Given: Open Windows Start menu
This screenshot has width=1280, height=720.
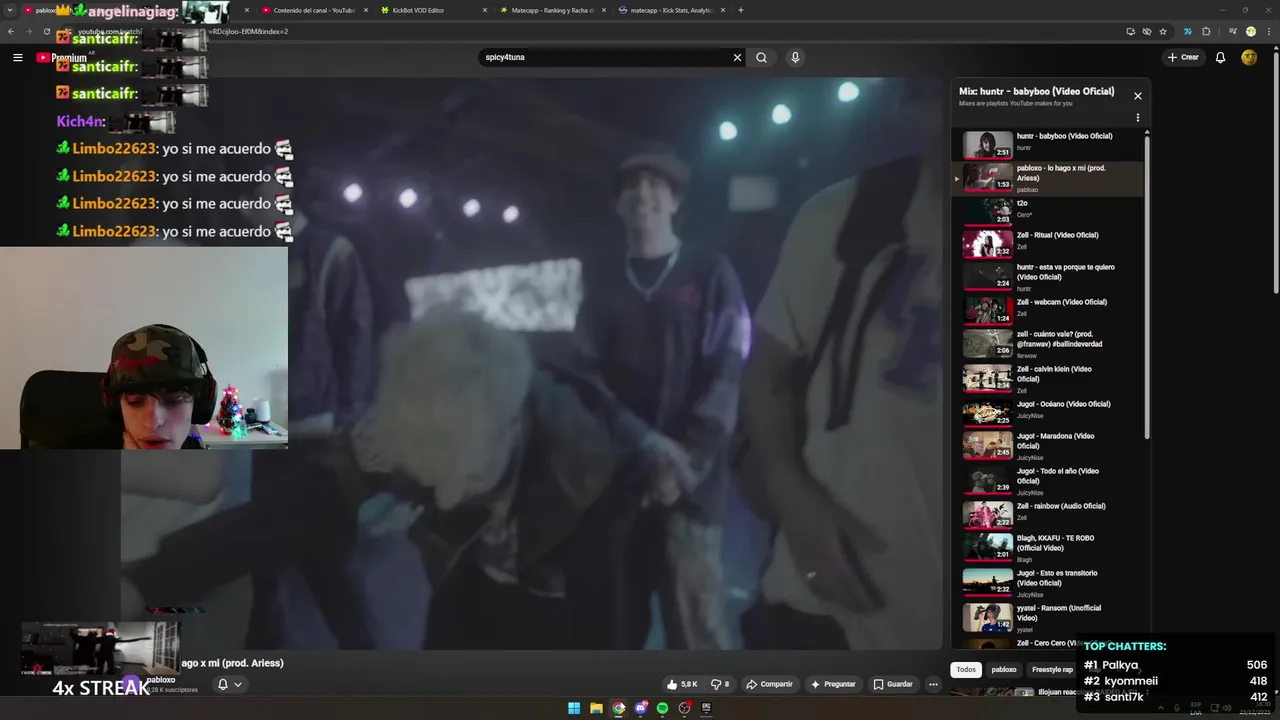Looking at the screenshot, I should pyautogui.click(x=574, y=708).
